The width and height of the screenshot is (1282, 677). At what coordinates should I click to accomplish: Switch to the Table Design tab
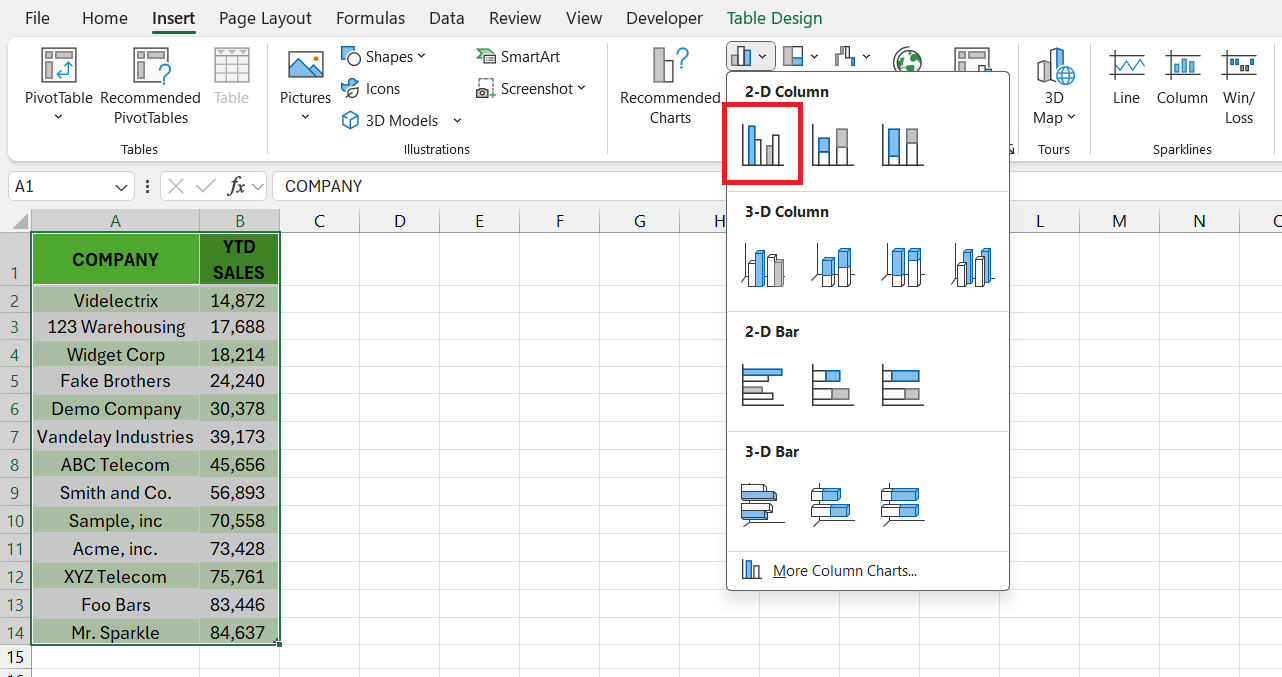[774, 18]
